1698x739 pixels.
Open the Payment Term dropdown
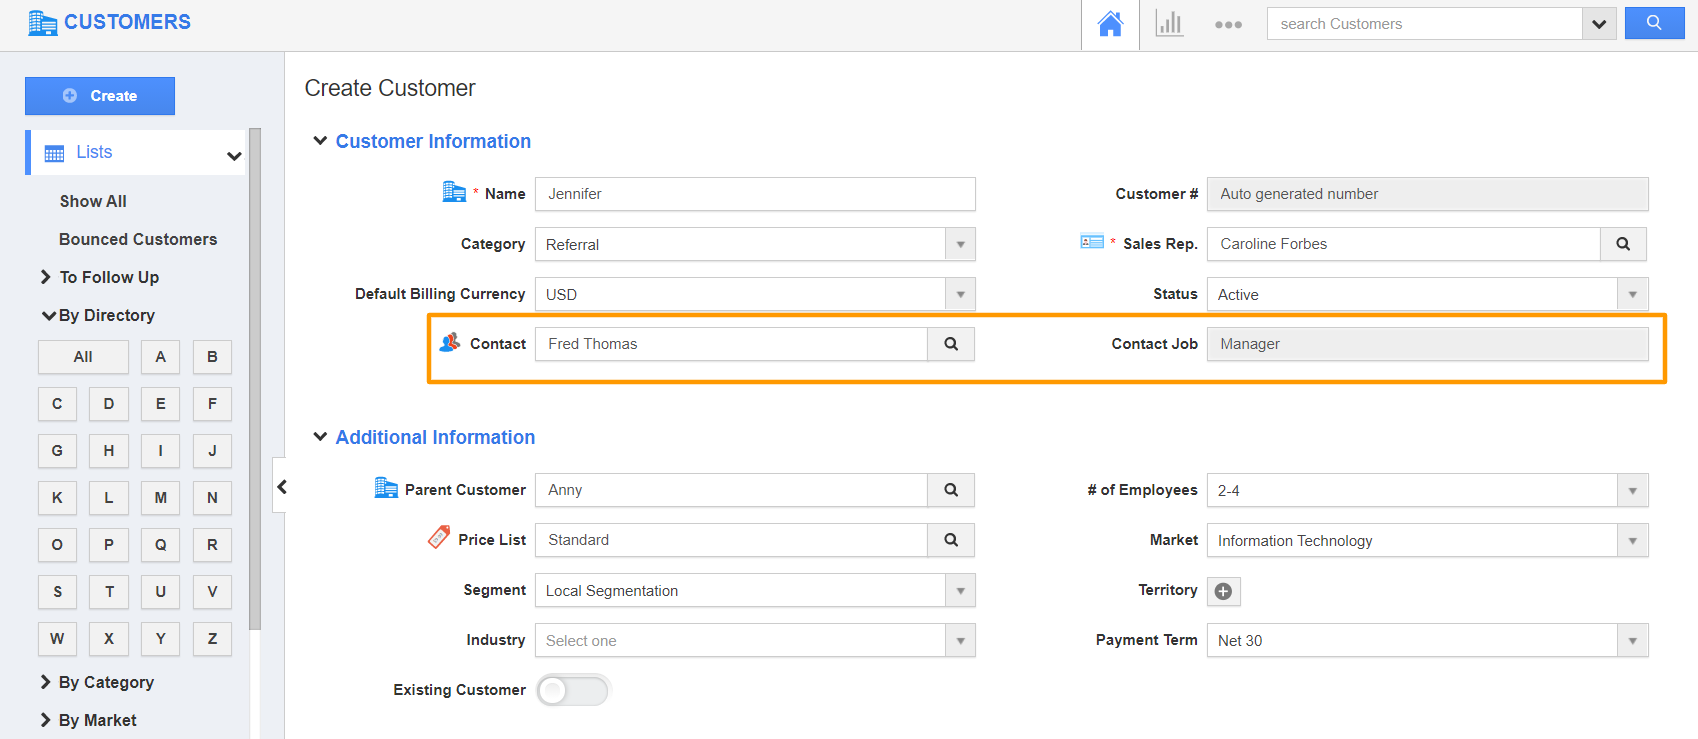[1427, 640]
